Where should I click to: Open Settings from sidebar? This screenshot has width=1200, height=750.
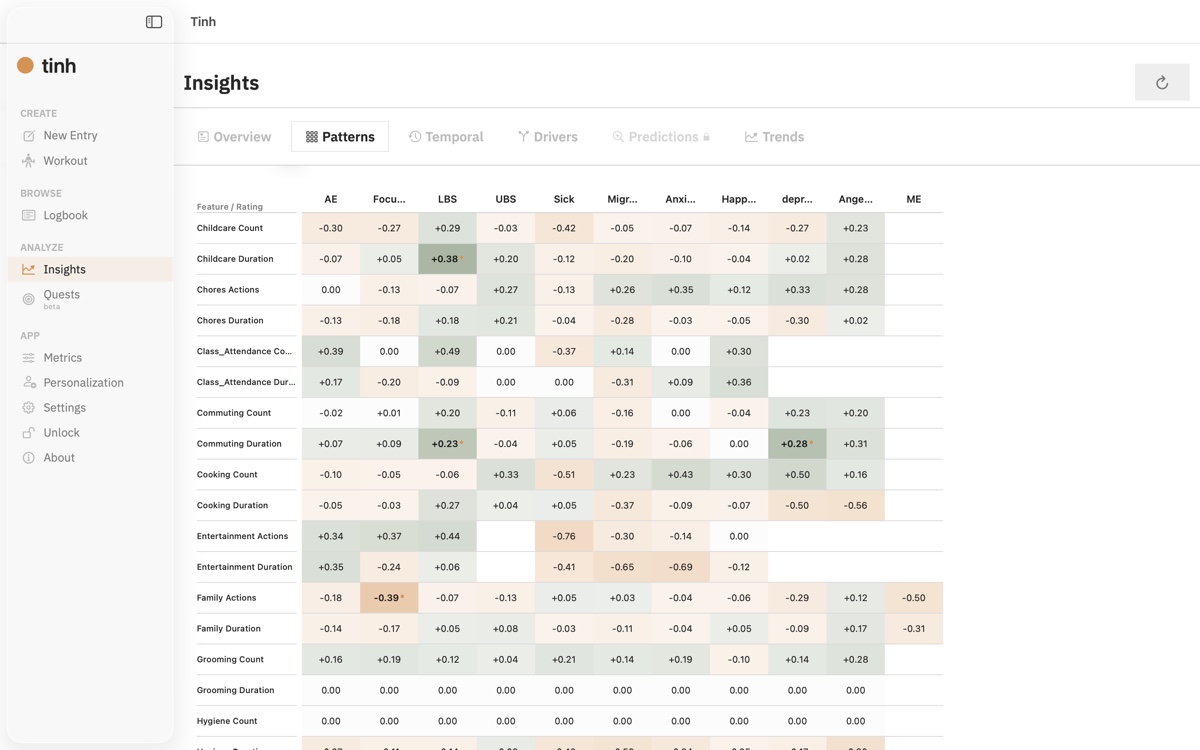click(90, 407)
